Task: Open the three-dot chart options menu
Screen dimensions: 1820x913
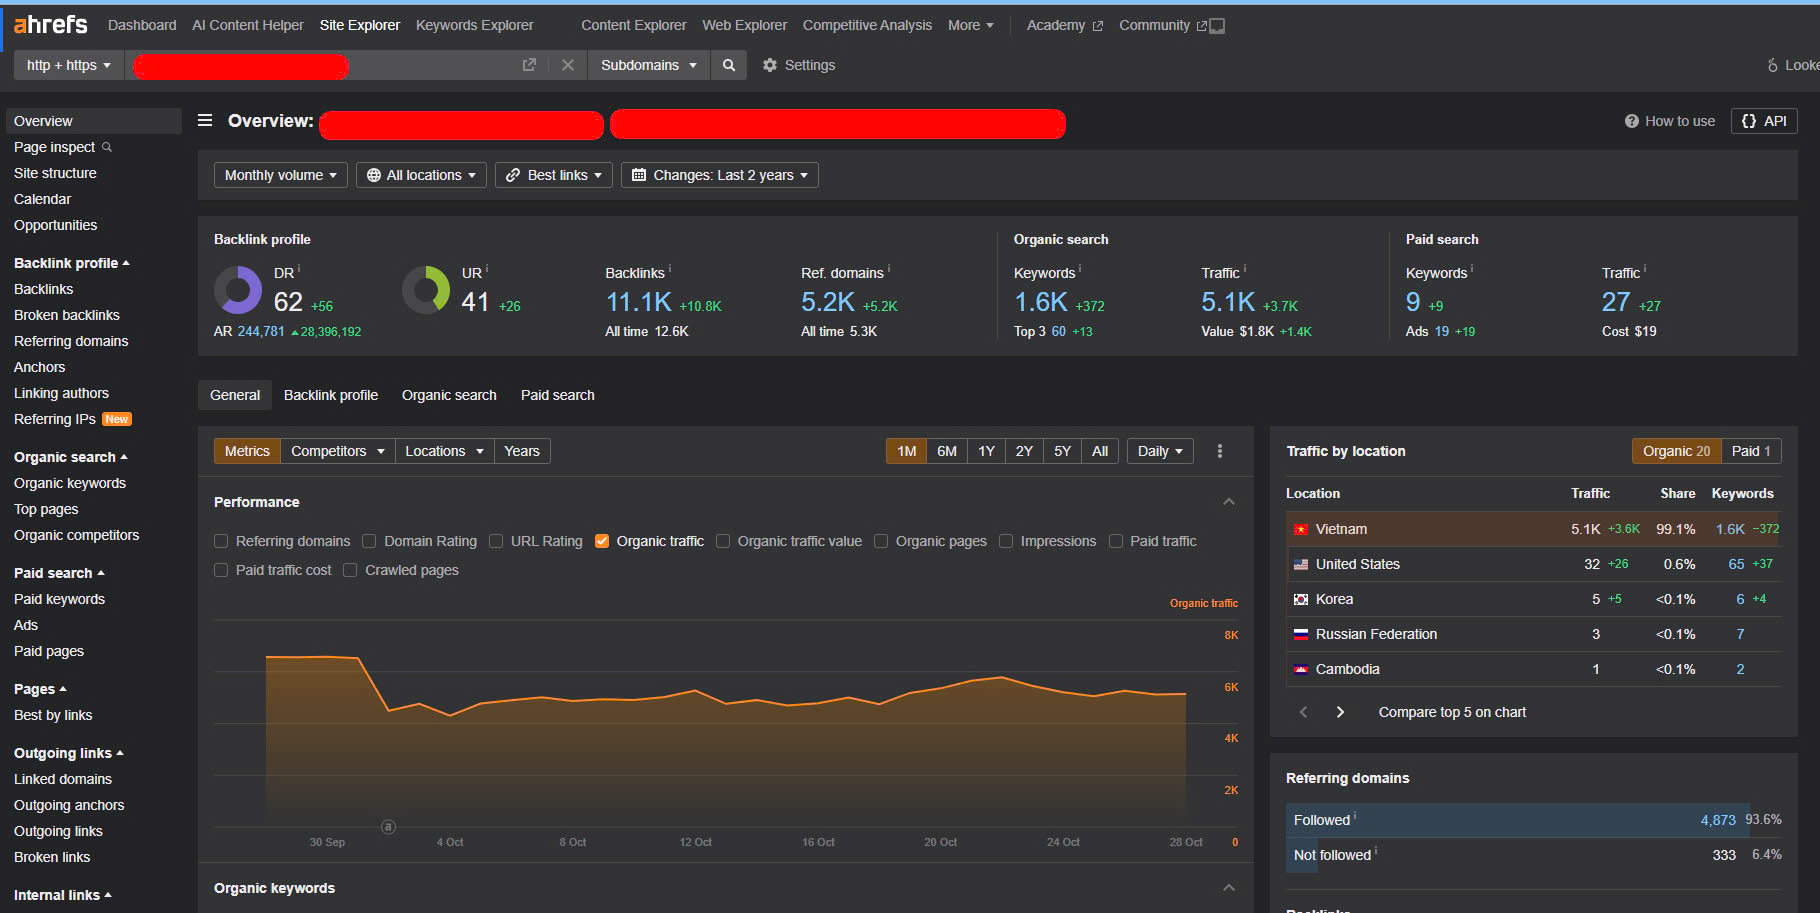Action: click(1219, 451)
